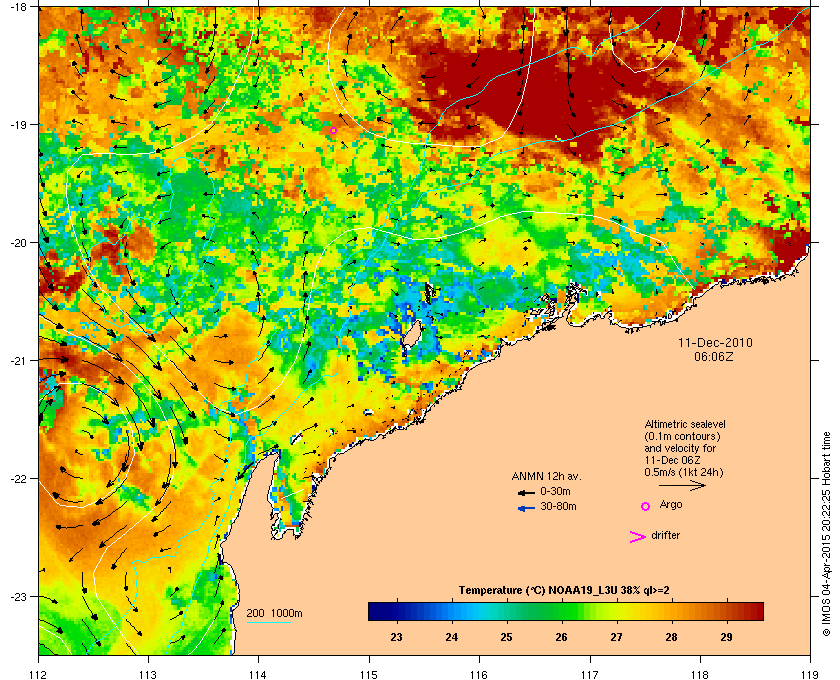Click the latitude axis label -22
Screen dimensions: 840x680
click(18, 478)
